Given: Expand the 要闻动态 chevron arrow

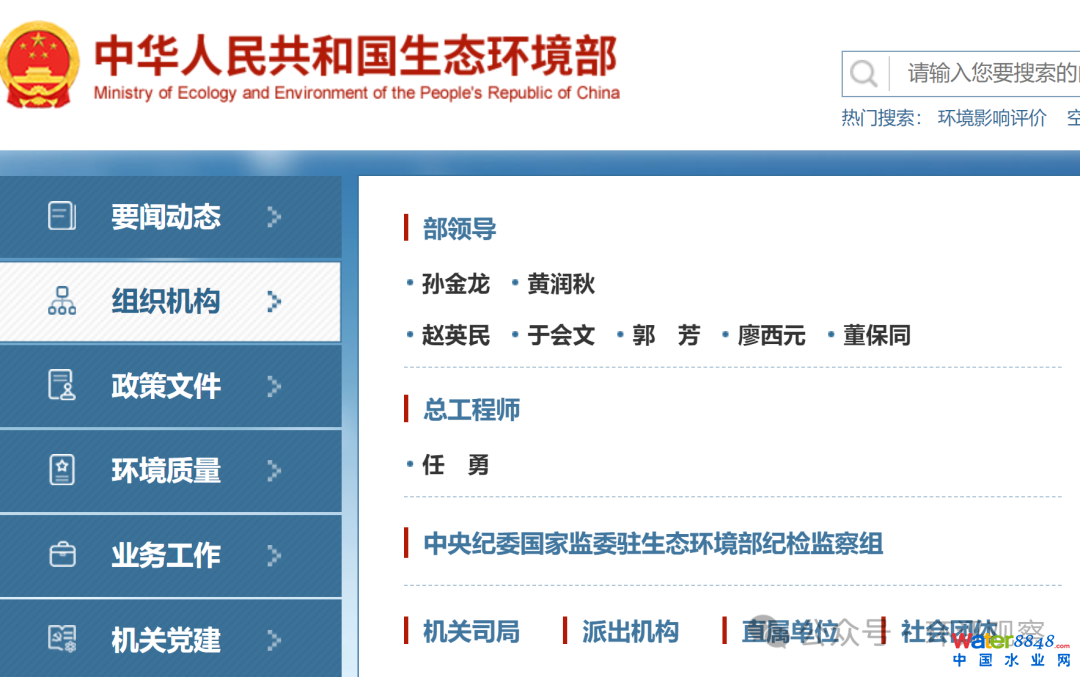Looking at the screenshot, I should coord(274,217).
